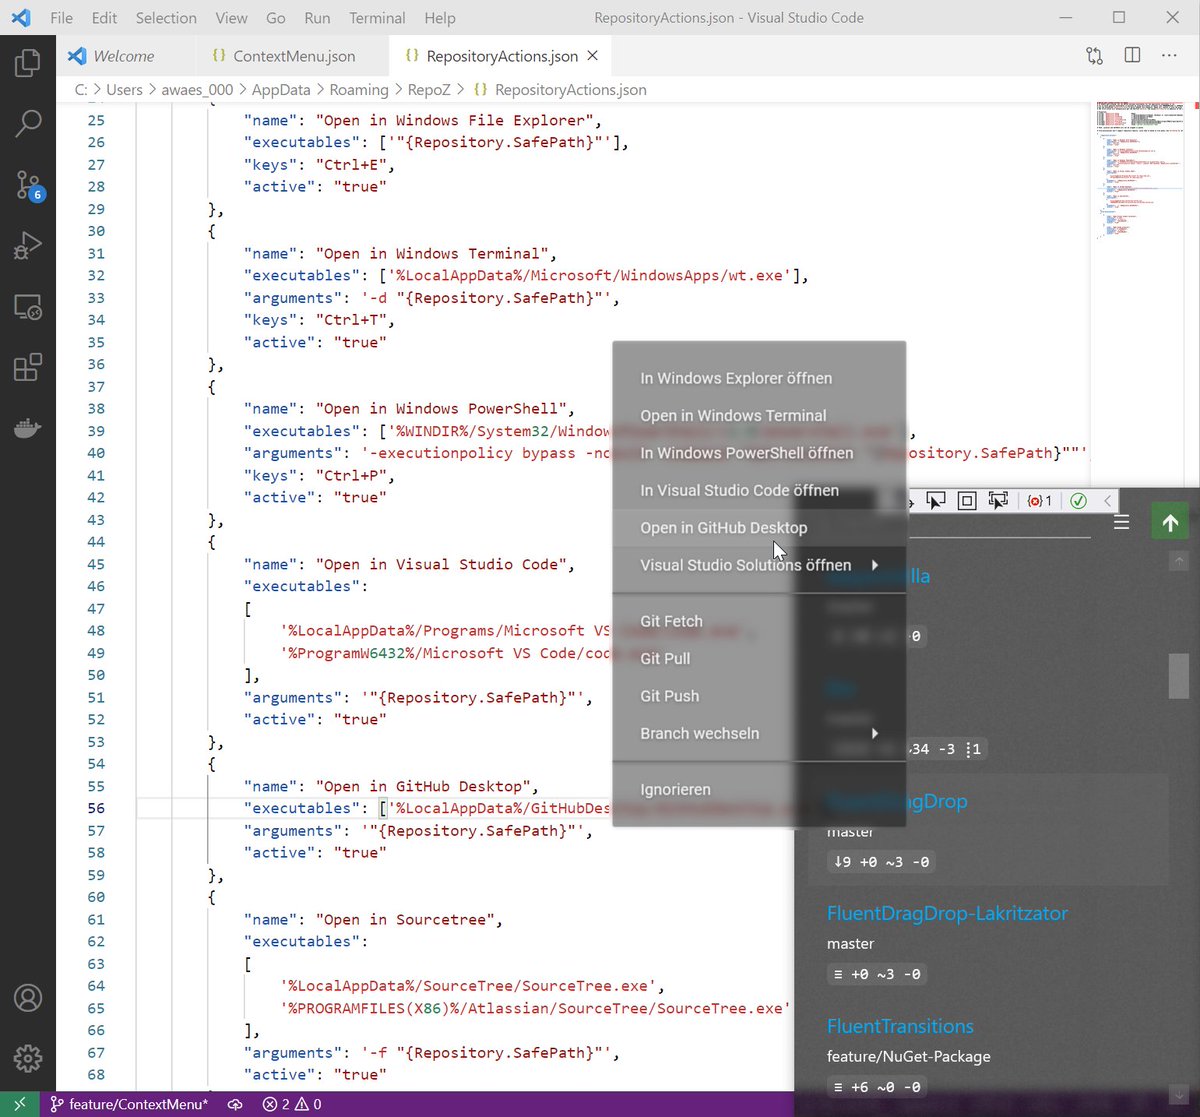Image resolution: width=1200 pixels, height=1117 pixels.
Task: Open the View menu
Action: (x=231, y=18)
